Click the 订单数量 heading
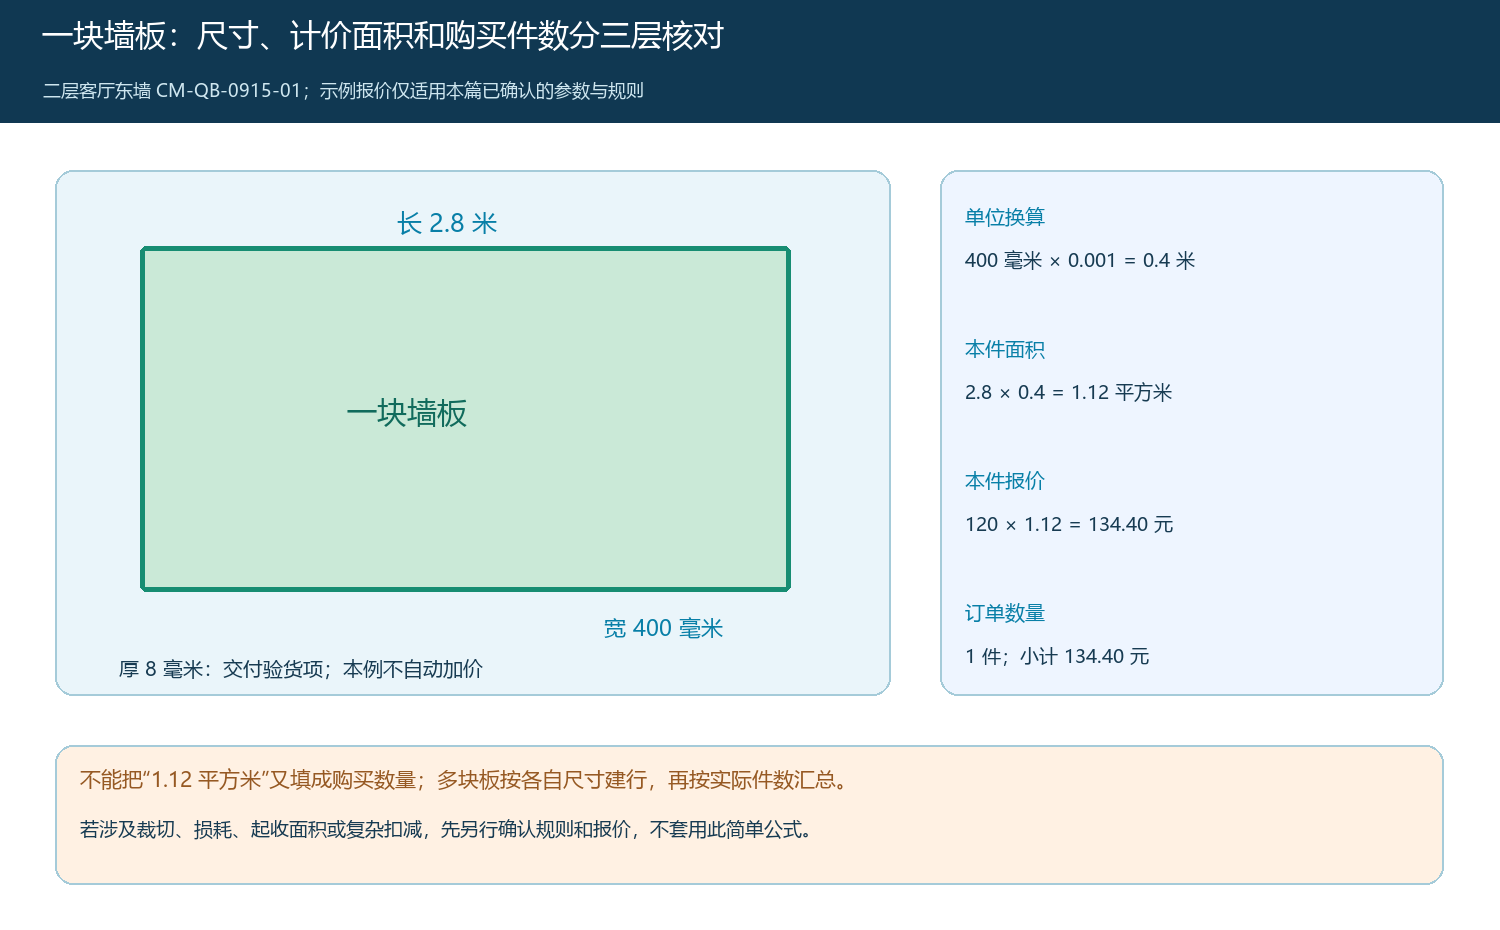Viewport: 1500px width, 930px height. (x=1004, y=613)
